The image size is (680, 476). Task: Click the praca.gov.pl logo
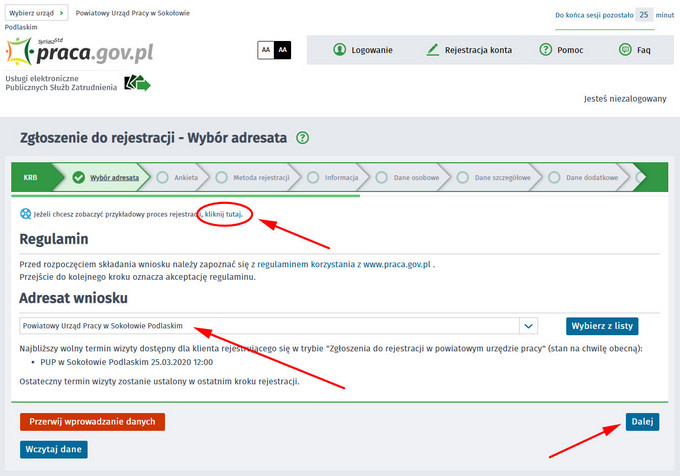tap(79, 52)
